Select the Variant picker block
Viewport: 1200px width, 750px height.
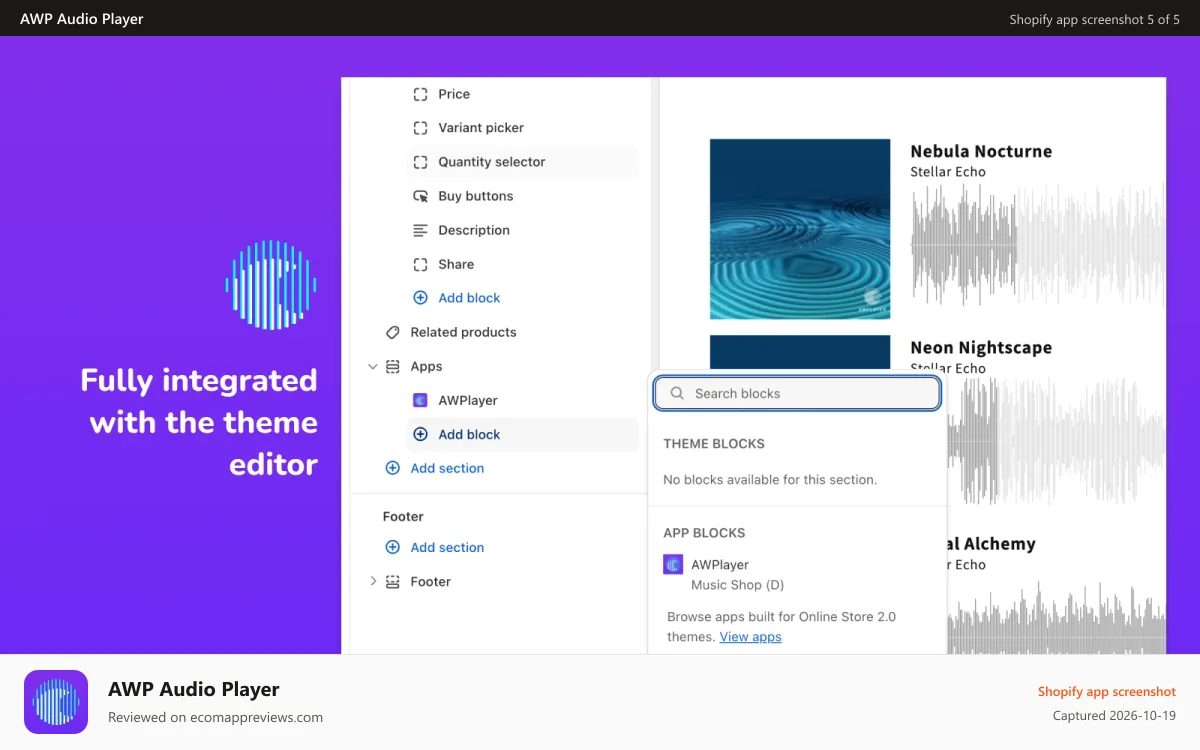pos(523,128)
